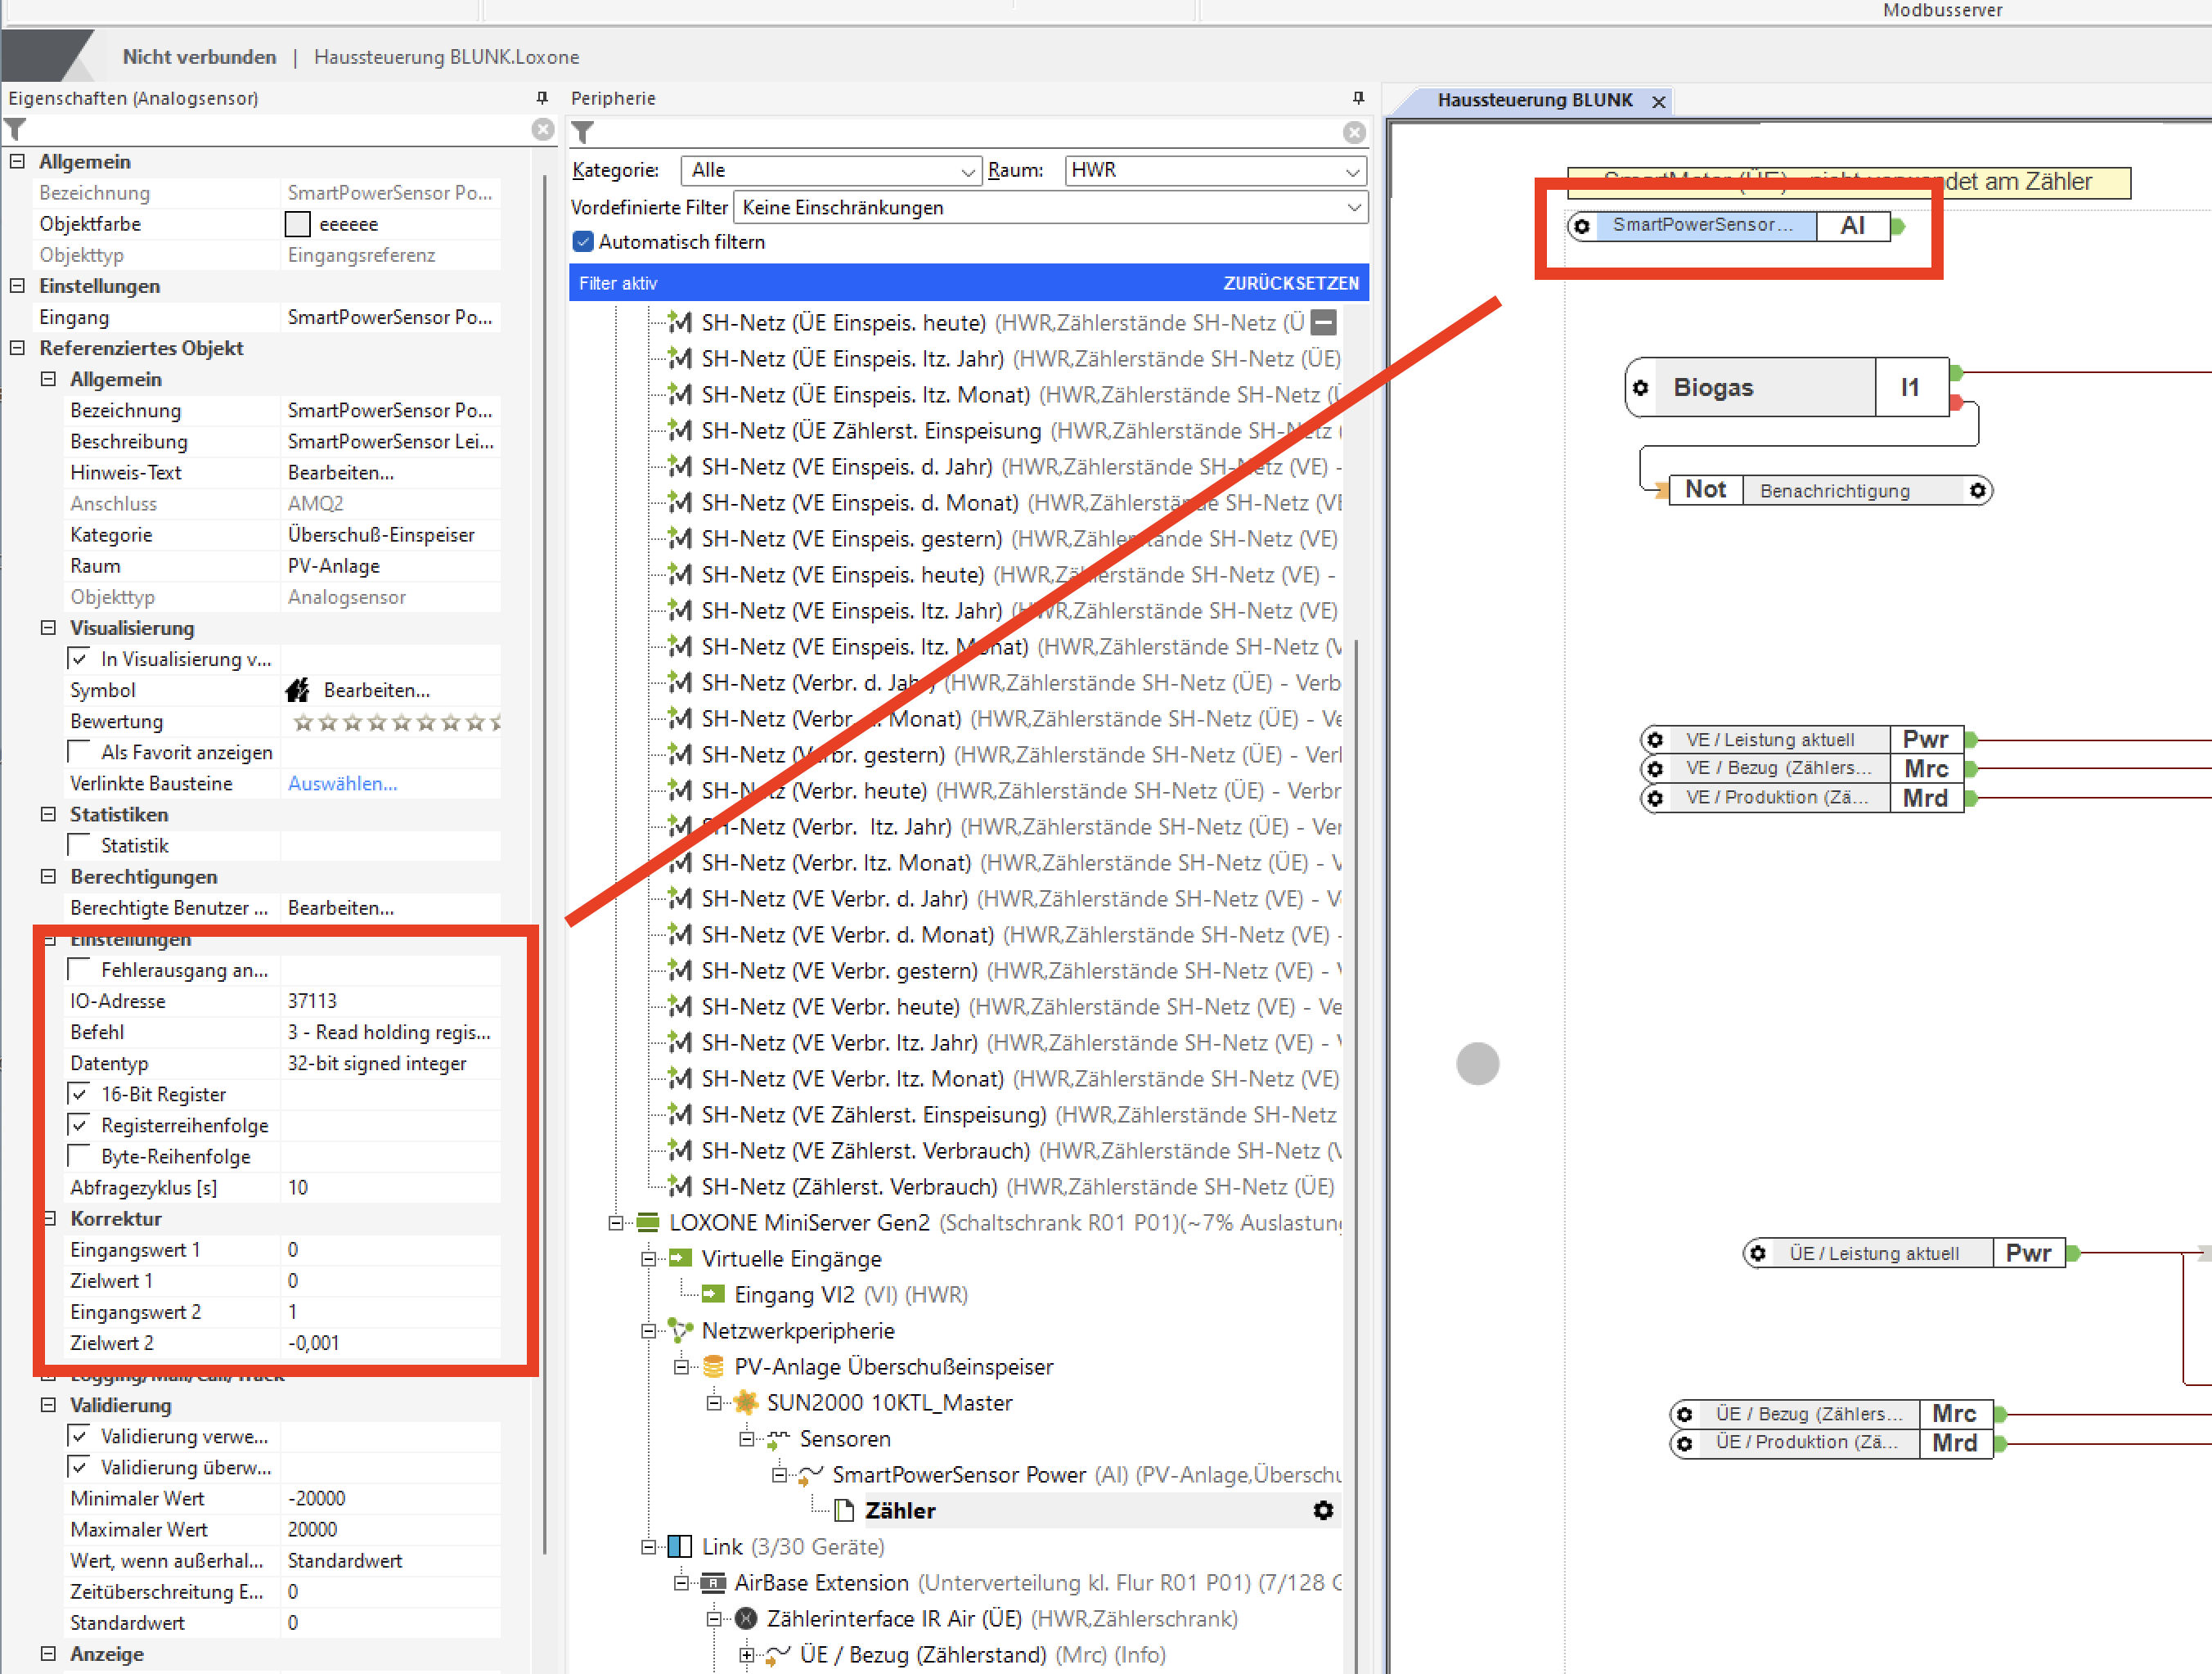Click ZURÜCKSETZEN to reset the filter
Screen dimensions: 2212x1674
pos(1290,283)
